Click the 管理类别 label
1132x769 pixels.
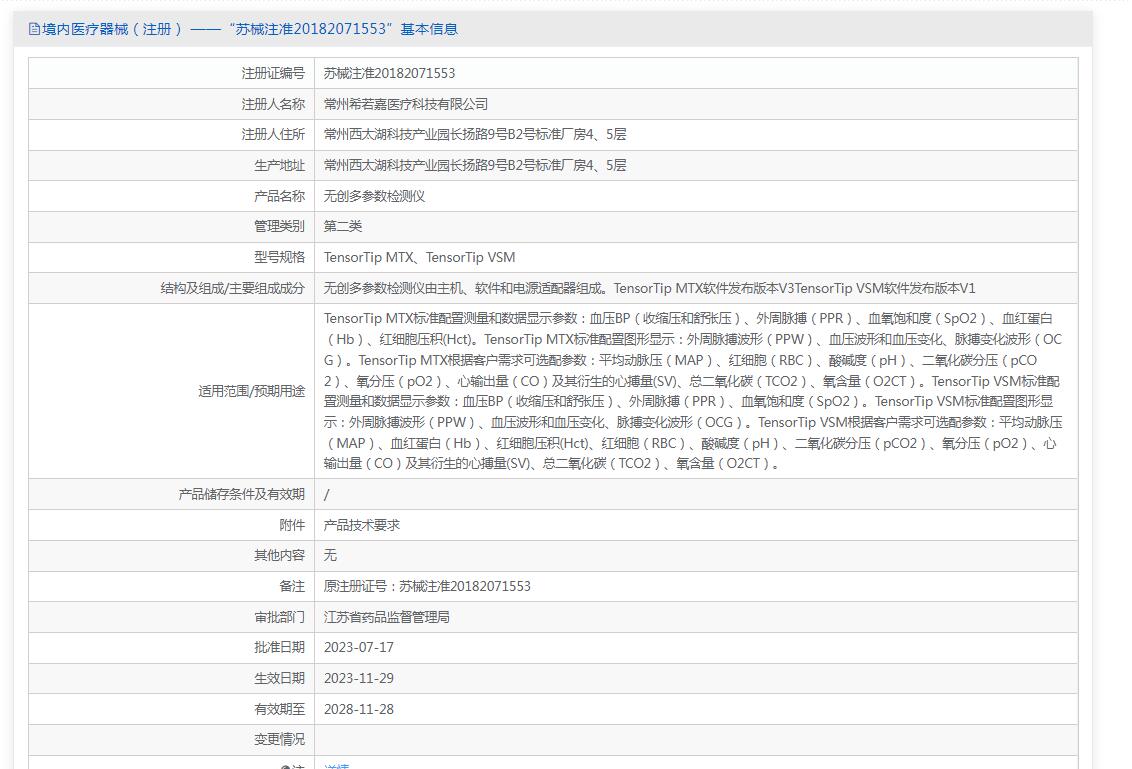(x=279, y=226)
